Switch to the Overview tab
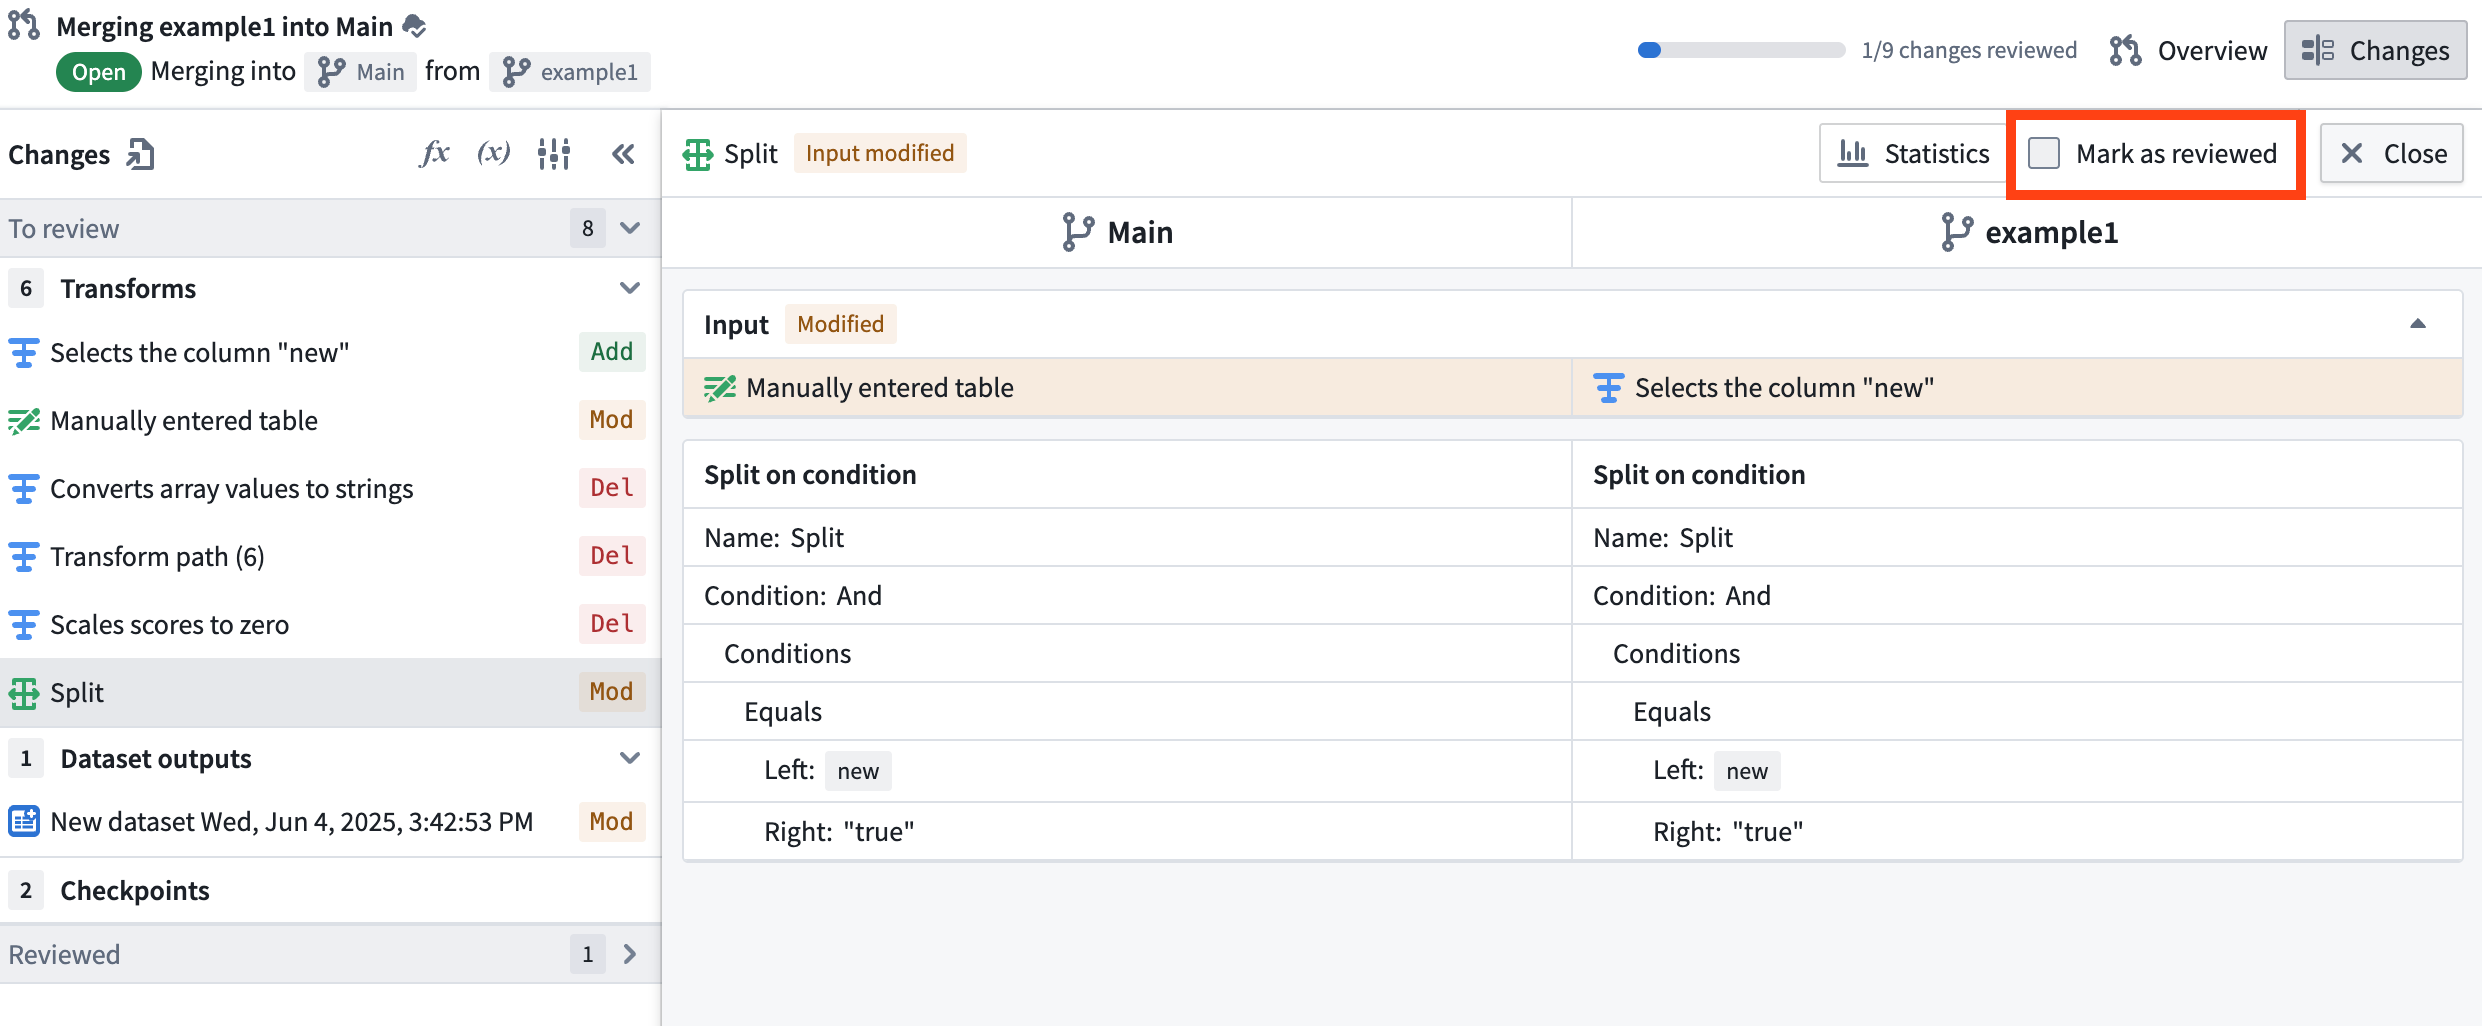This screenshot has width=2482, height=1026. click(x=2211, y=50)
